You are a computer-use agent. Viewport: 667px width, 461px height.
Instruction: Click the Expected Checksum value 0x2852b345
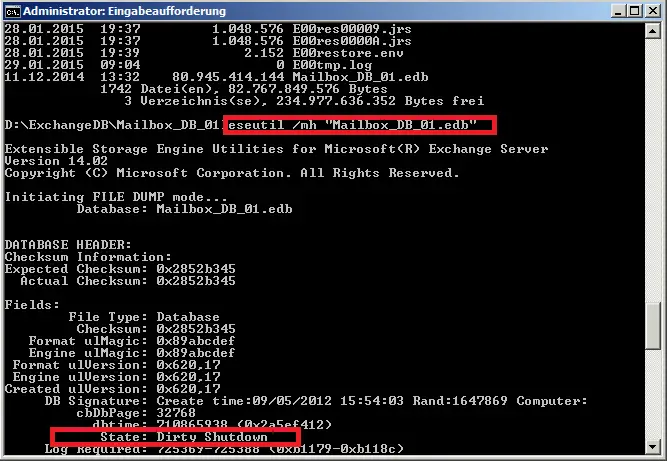[x=196, y=269]
